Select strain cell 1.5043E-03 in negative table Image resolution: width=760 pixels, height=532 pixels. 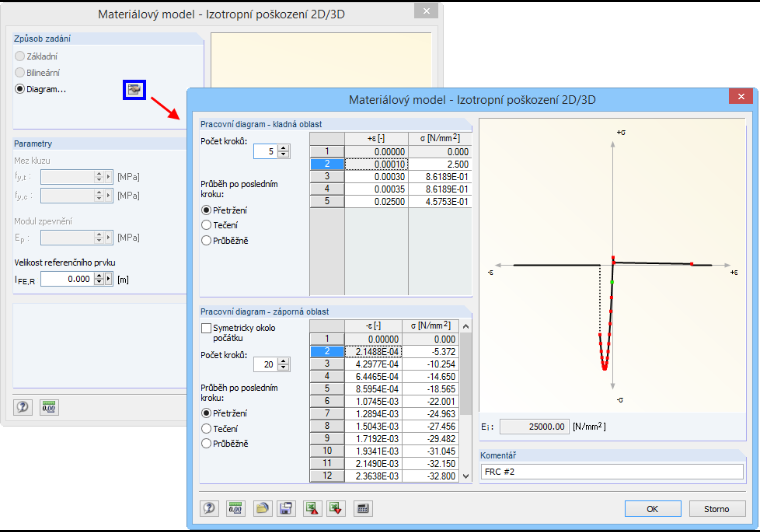pos(373,426)
